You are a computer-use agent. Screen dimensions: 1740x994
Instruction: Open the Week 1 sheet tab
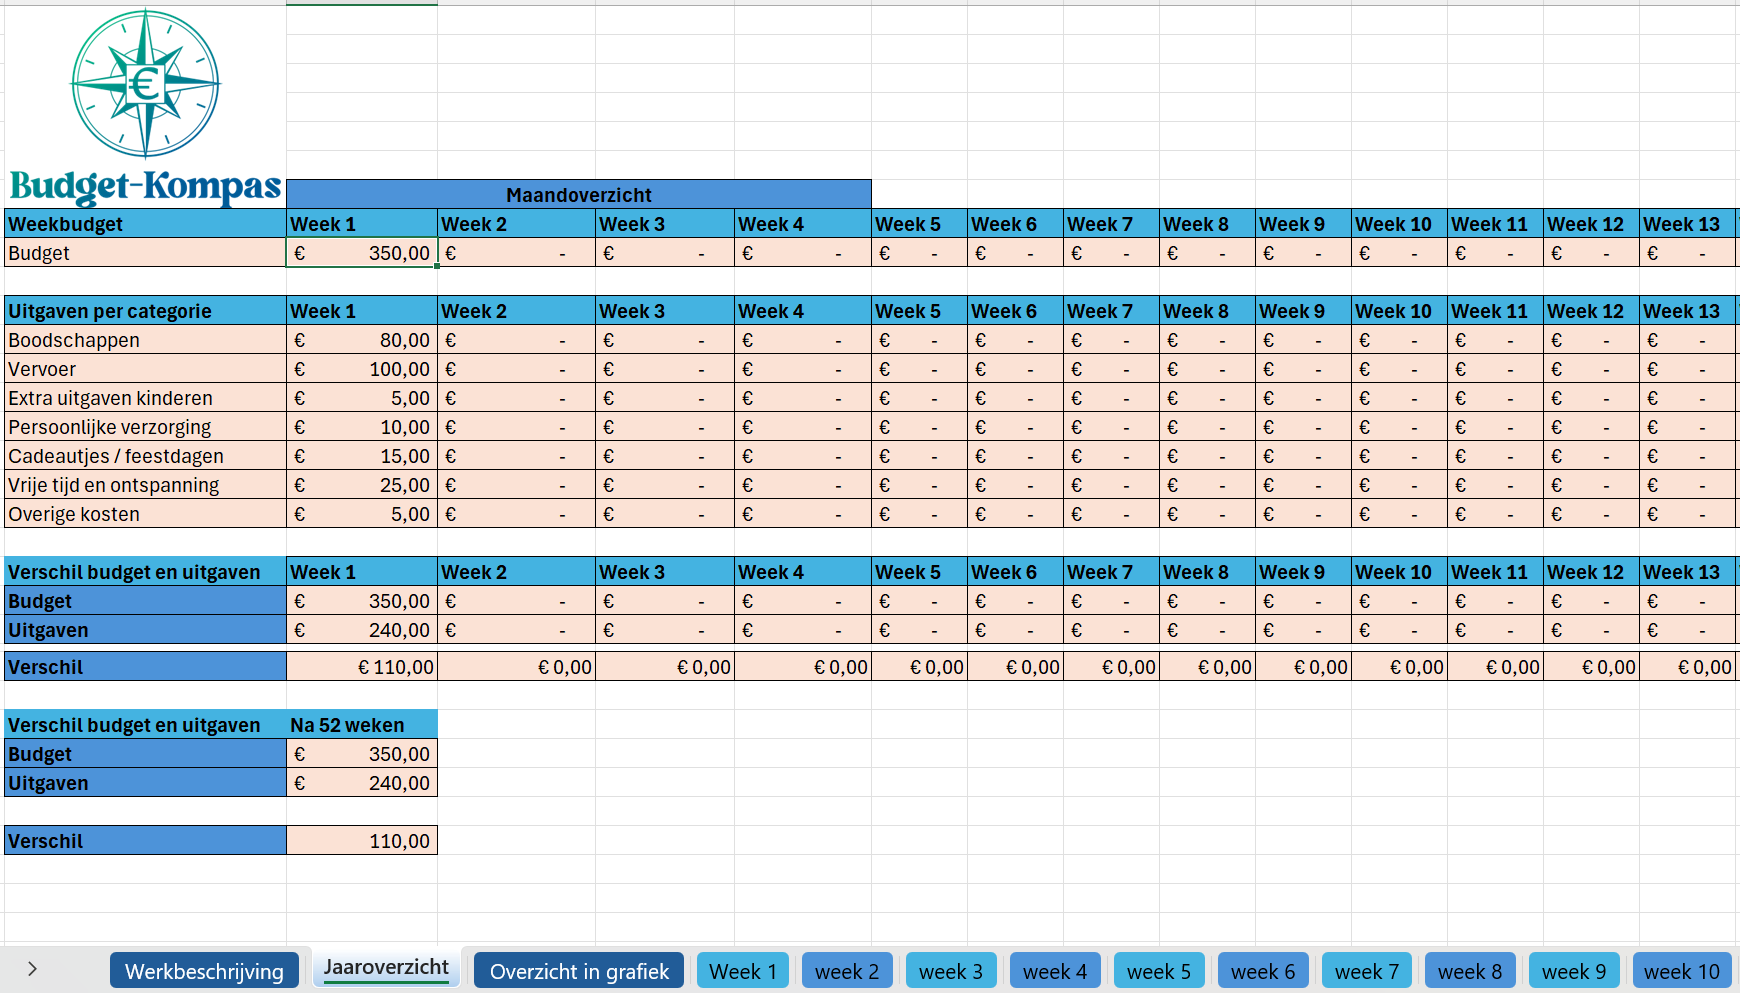point(742,971)
